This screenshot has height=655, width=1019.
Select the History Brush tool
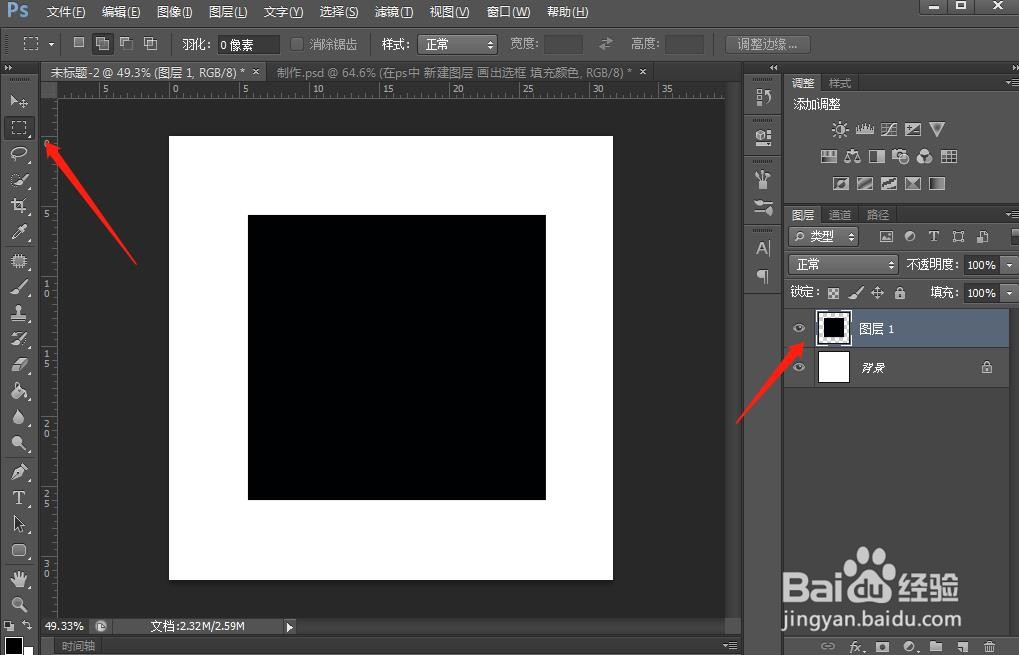click(19, 339)
